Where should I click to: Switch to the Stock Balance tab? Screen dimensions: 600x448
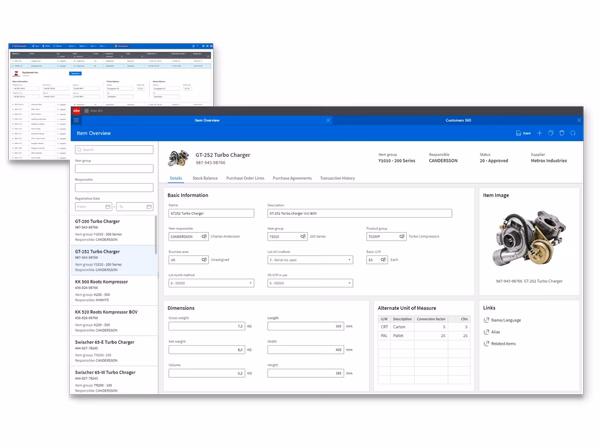tap(204, 178)
